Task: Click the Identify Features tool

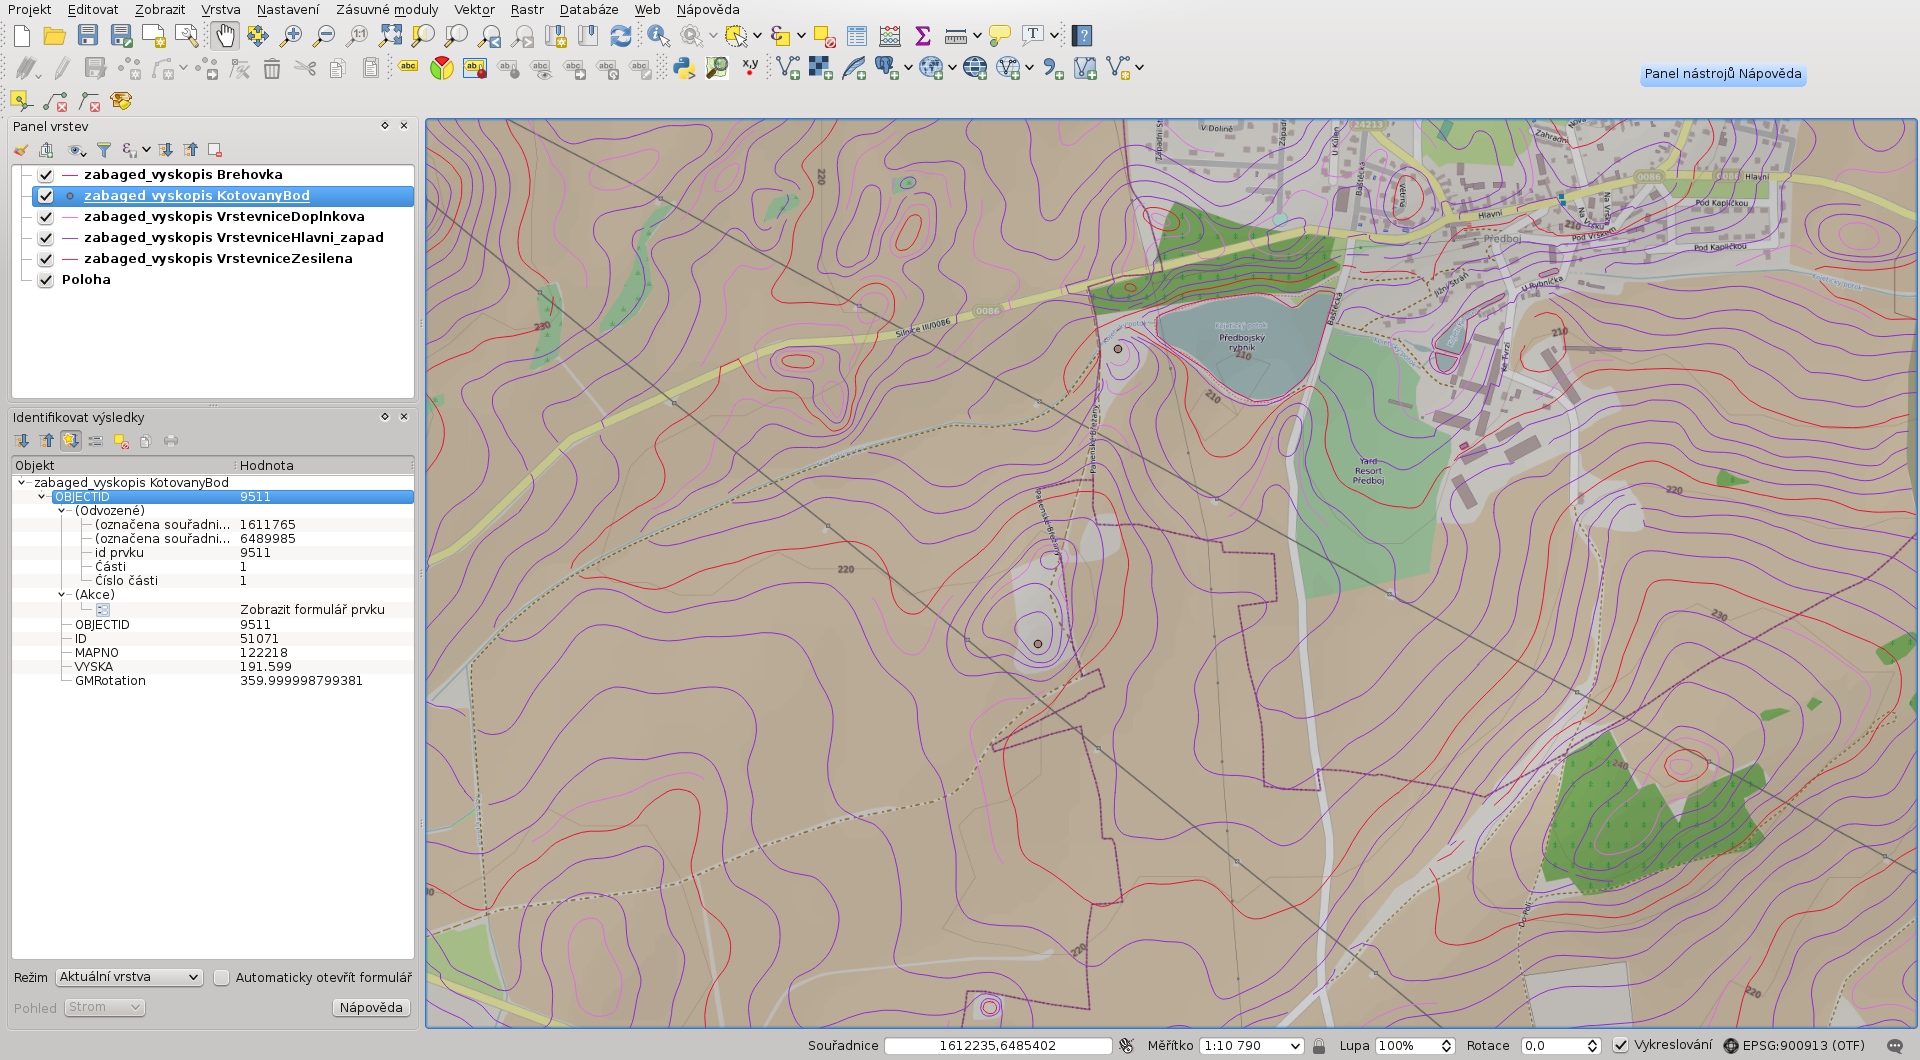Action: 658,36
